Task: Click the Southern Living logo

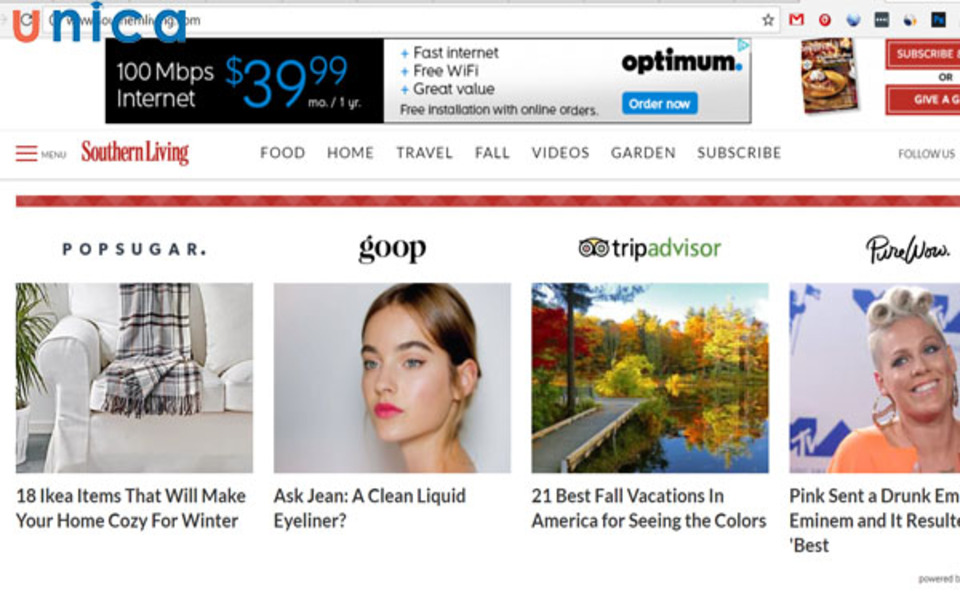Action: tap(135, 152)
